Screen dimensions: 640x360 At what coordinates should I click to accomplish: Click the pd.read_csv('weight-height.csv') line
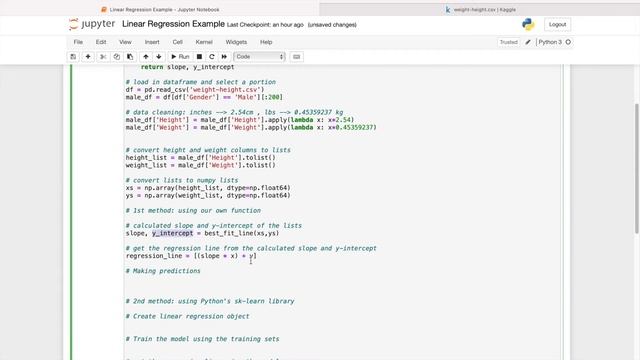(x=195, y=89)
